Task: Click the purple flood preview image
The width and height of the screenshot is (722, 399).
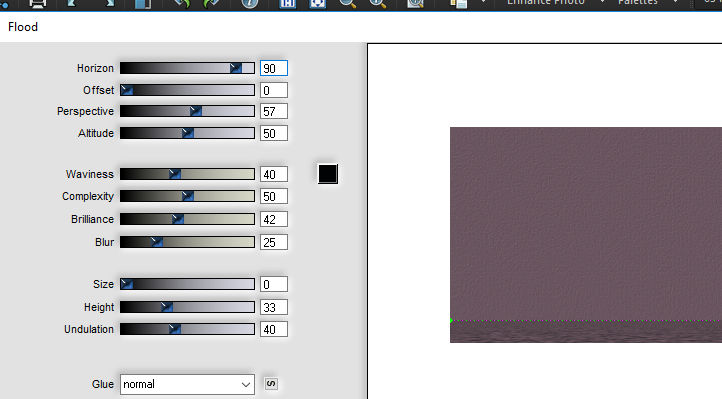Action: [586, 235]
